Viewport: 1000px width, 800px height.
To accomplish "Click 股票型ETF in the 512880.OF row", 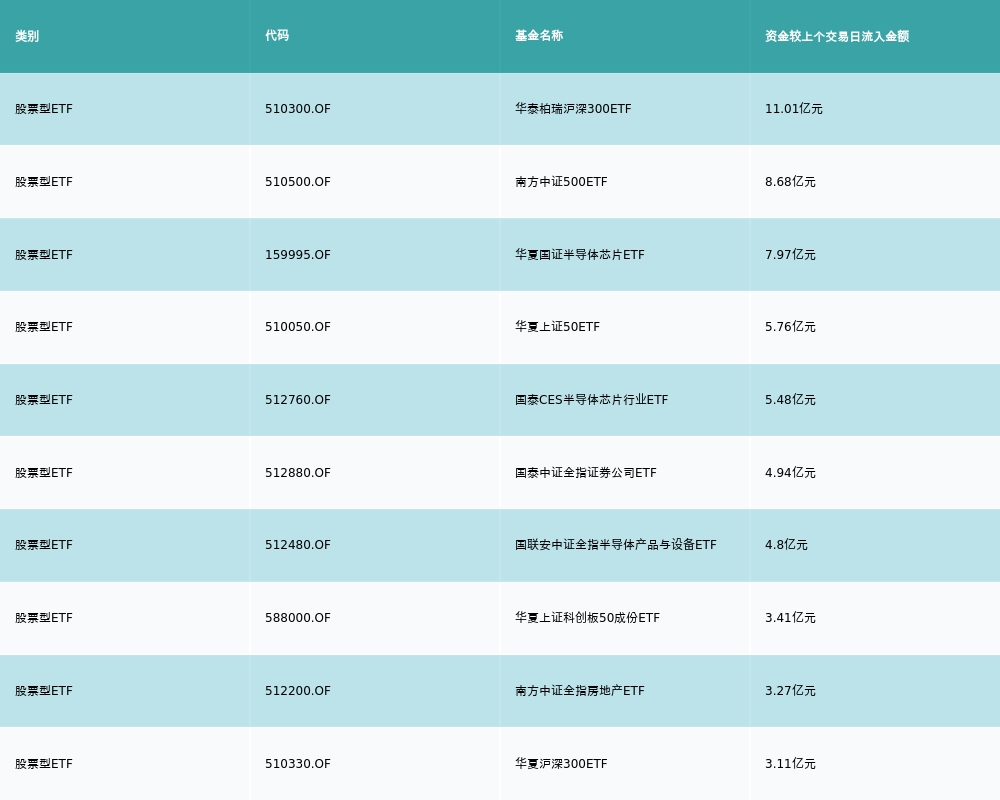I will pyautogui.click(x=44, y=473).
